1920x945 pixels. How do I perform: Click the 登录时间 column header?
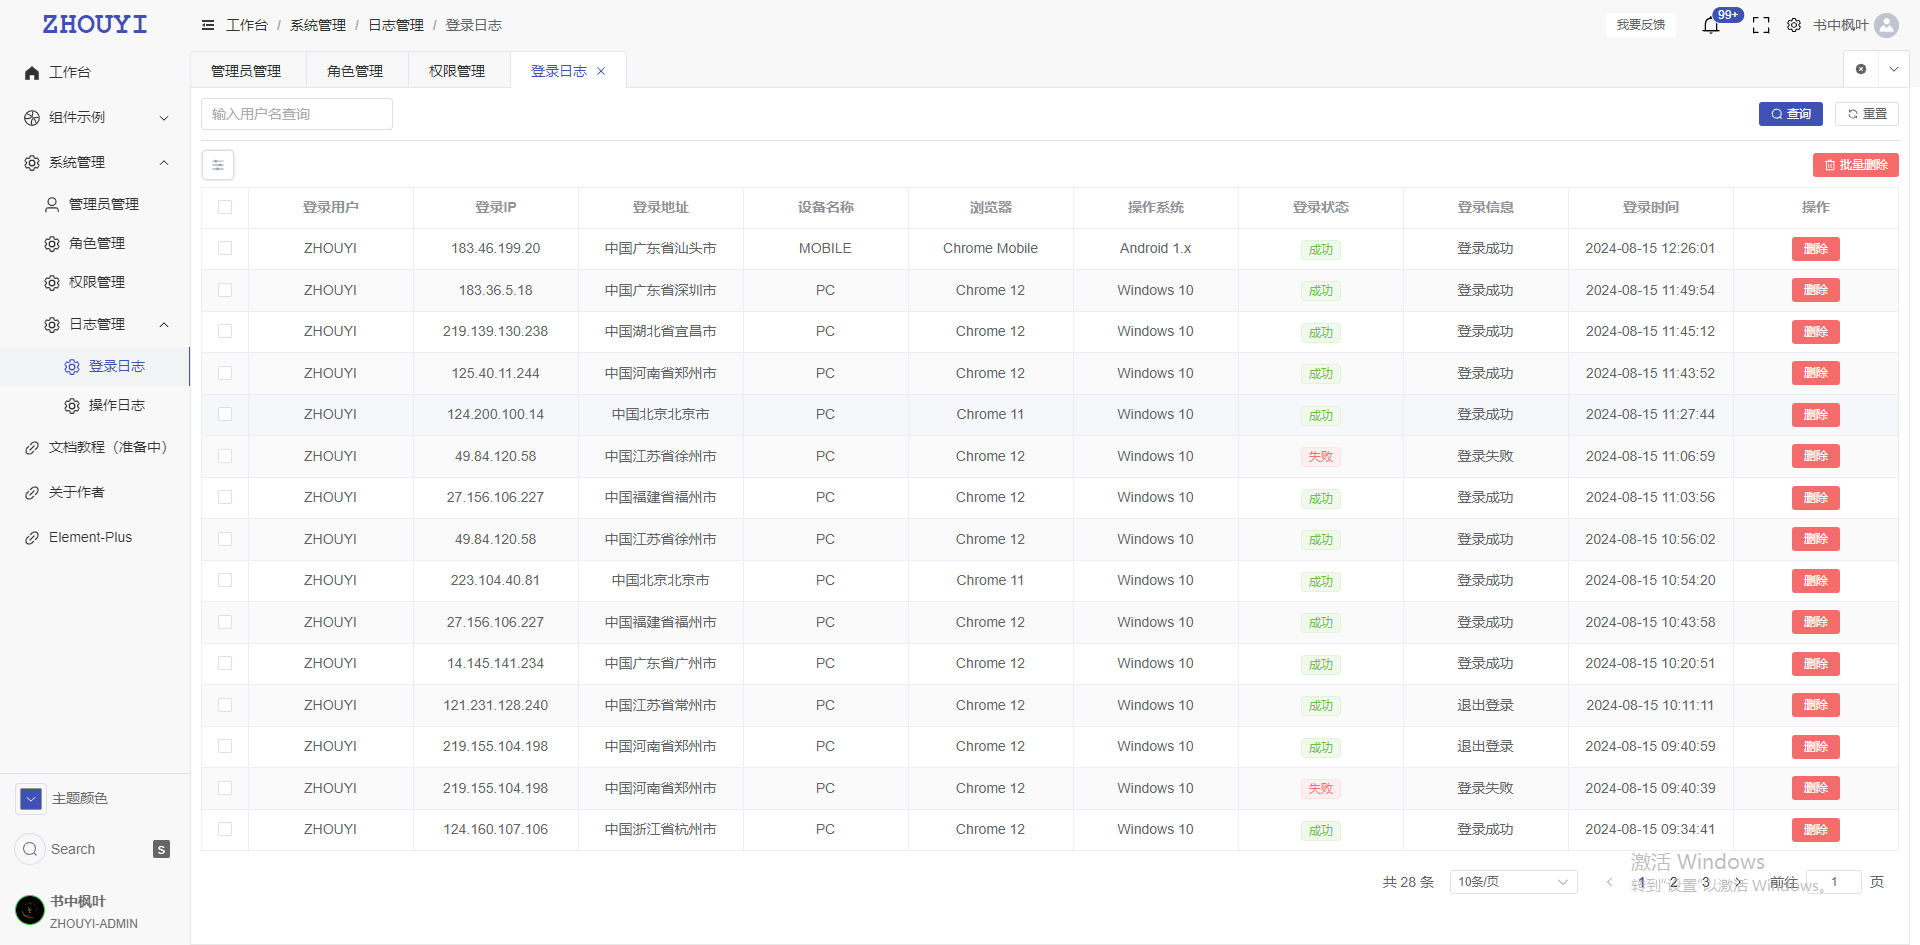(x=1651, y=207)
